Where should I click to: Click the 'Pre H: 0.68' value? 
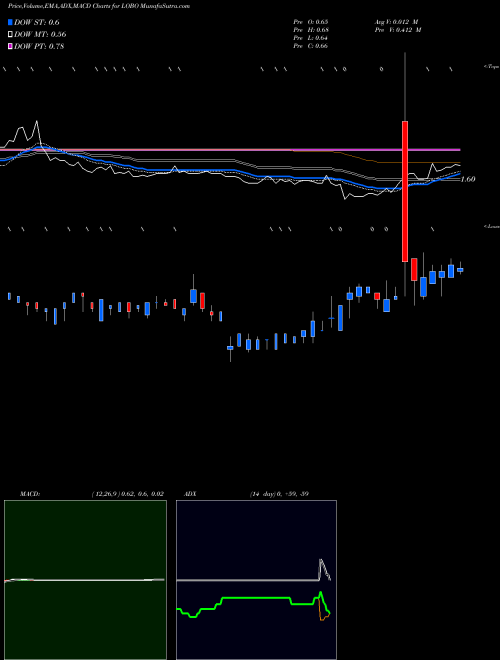coord(311,30)
